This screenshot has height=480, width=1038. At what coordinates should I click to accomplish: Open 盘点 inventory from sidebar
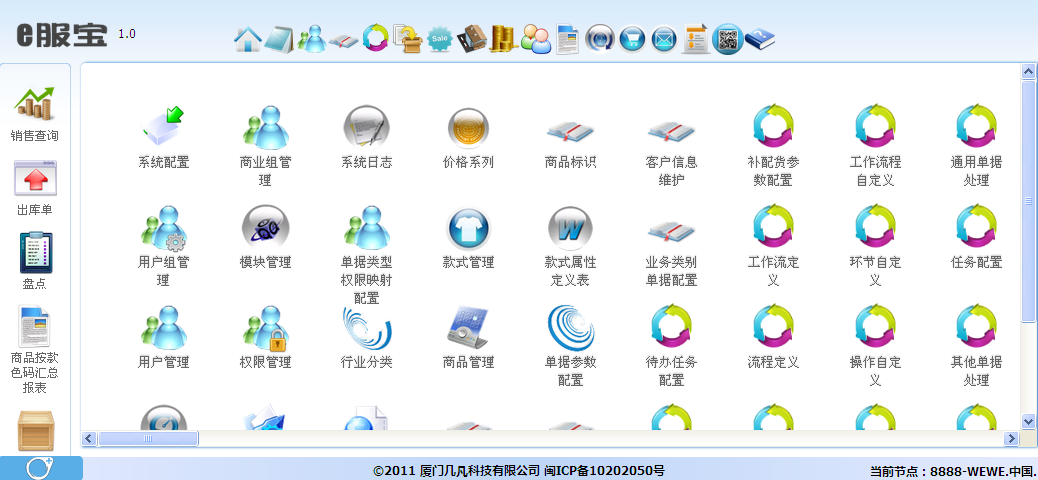35,262
